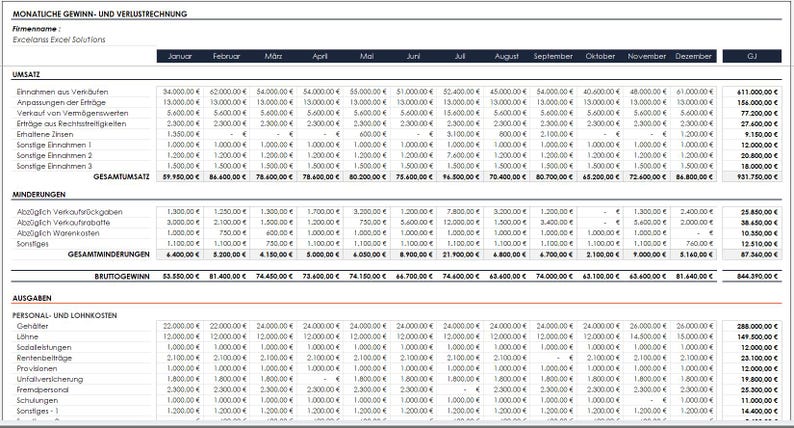This screenshot has height=428, width=794.
Task: Select row label 'Sonstiges - 1'
Action: pos(37,411)
